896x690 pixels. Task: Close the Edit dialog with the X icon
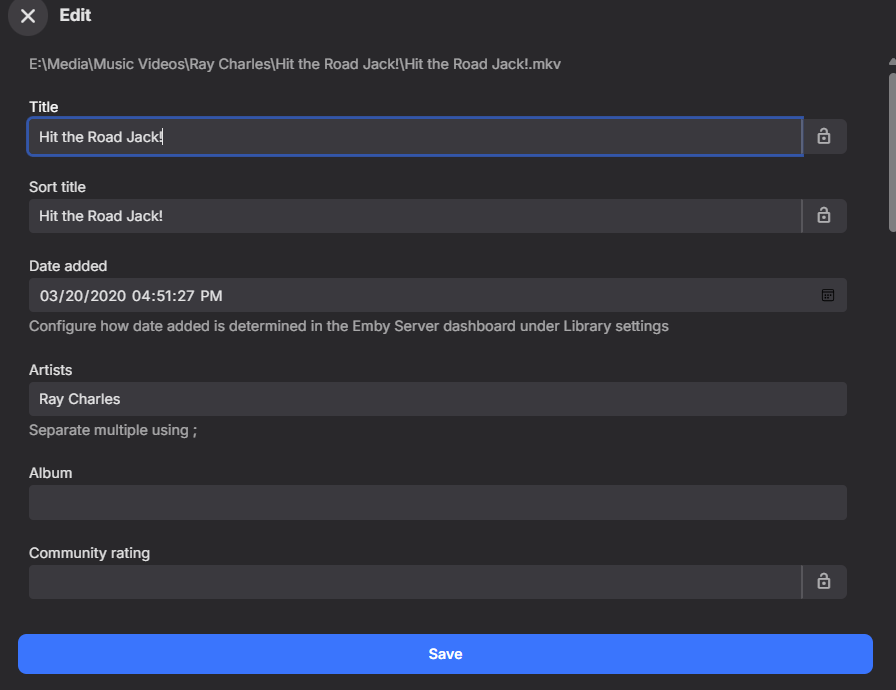point(28,16)
